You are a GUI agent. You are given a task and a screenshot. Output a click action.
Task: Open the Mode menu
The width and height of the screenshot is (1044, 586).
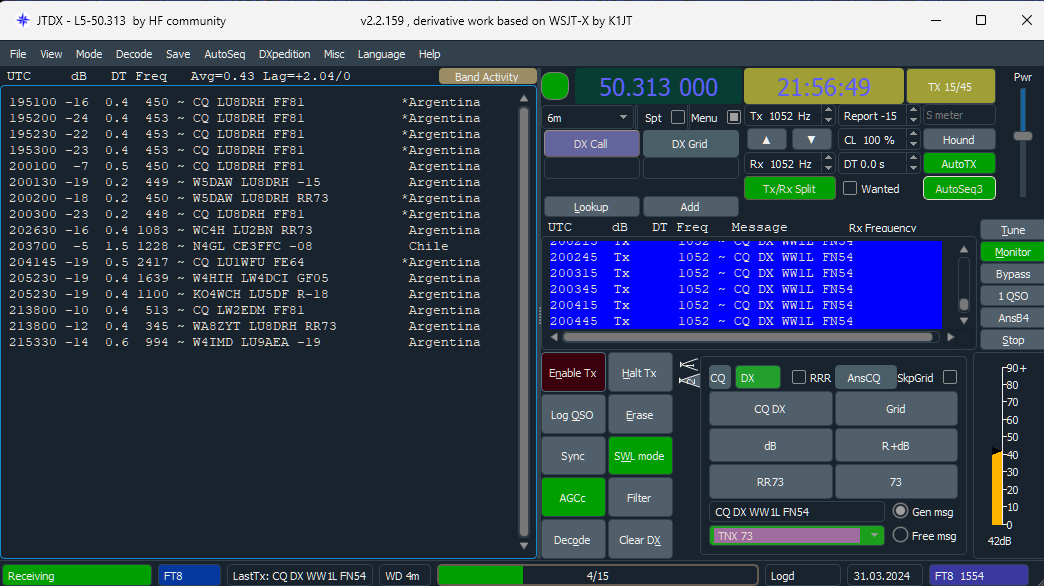89,54
